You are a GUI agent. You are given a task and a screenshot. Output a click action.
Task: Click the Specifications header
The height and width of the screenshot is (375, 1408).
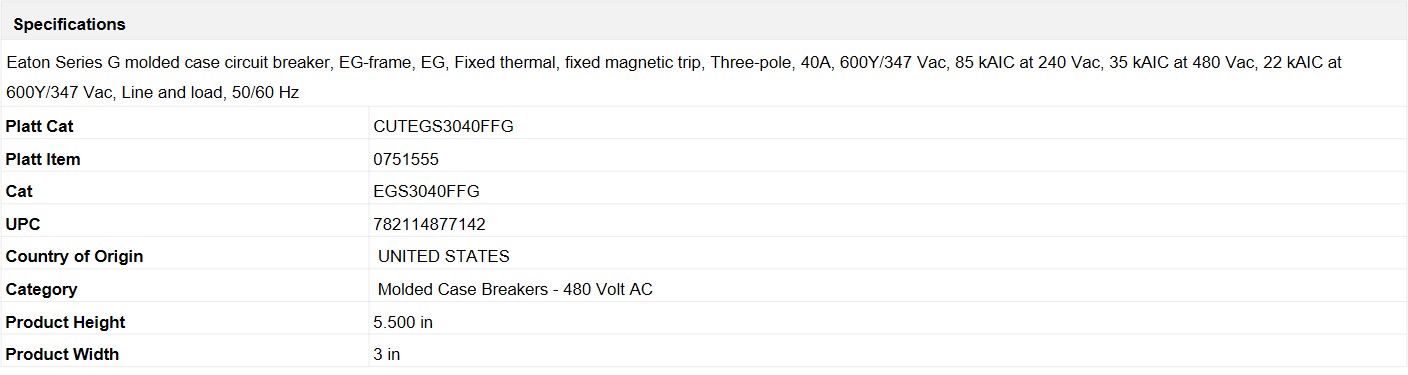69,24
